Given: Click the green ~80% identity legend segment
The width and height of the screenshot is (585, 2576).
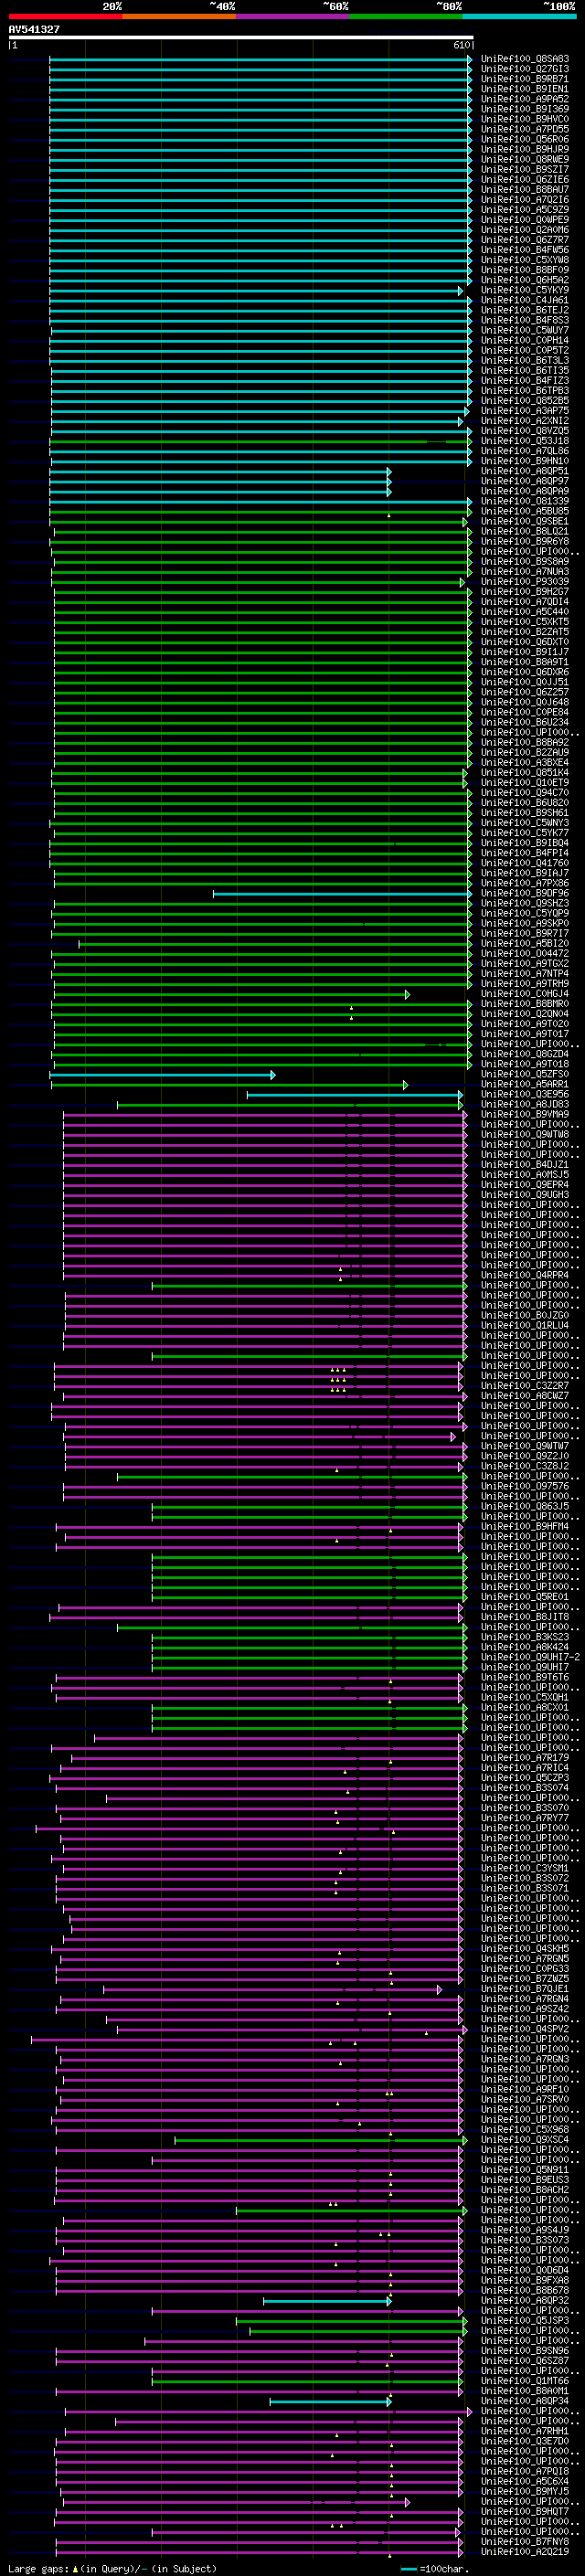Looking at the screenshot, I should tap(405, 16).
